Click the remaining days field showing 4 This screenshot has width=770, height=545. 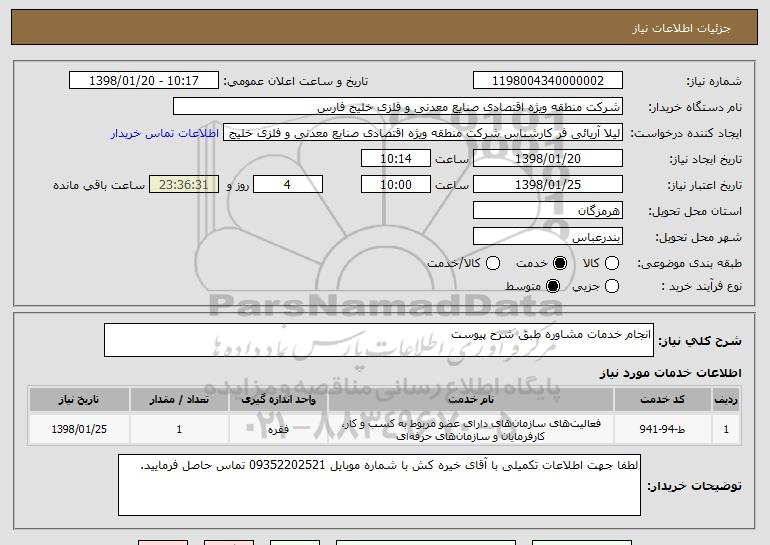click(288, 185)
